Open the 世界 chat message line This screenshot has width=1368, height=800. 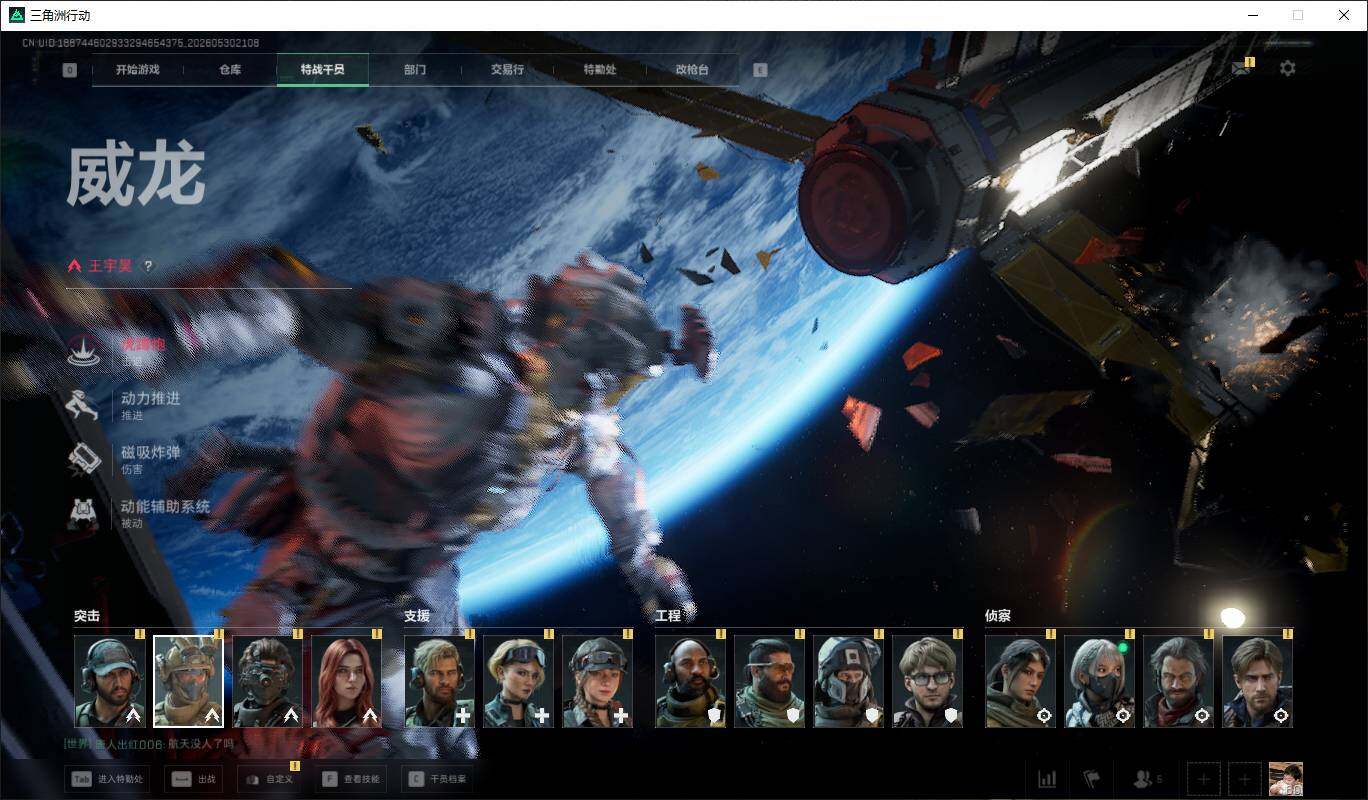click(149, 744)
